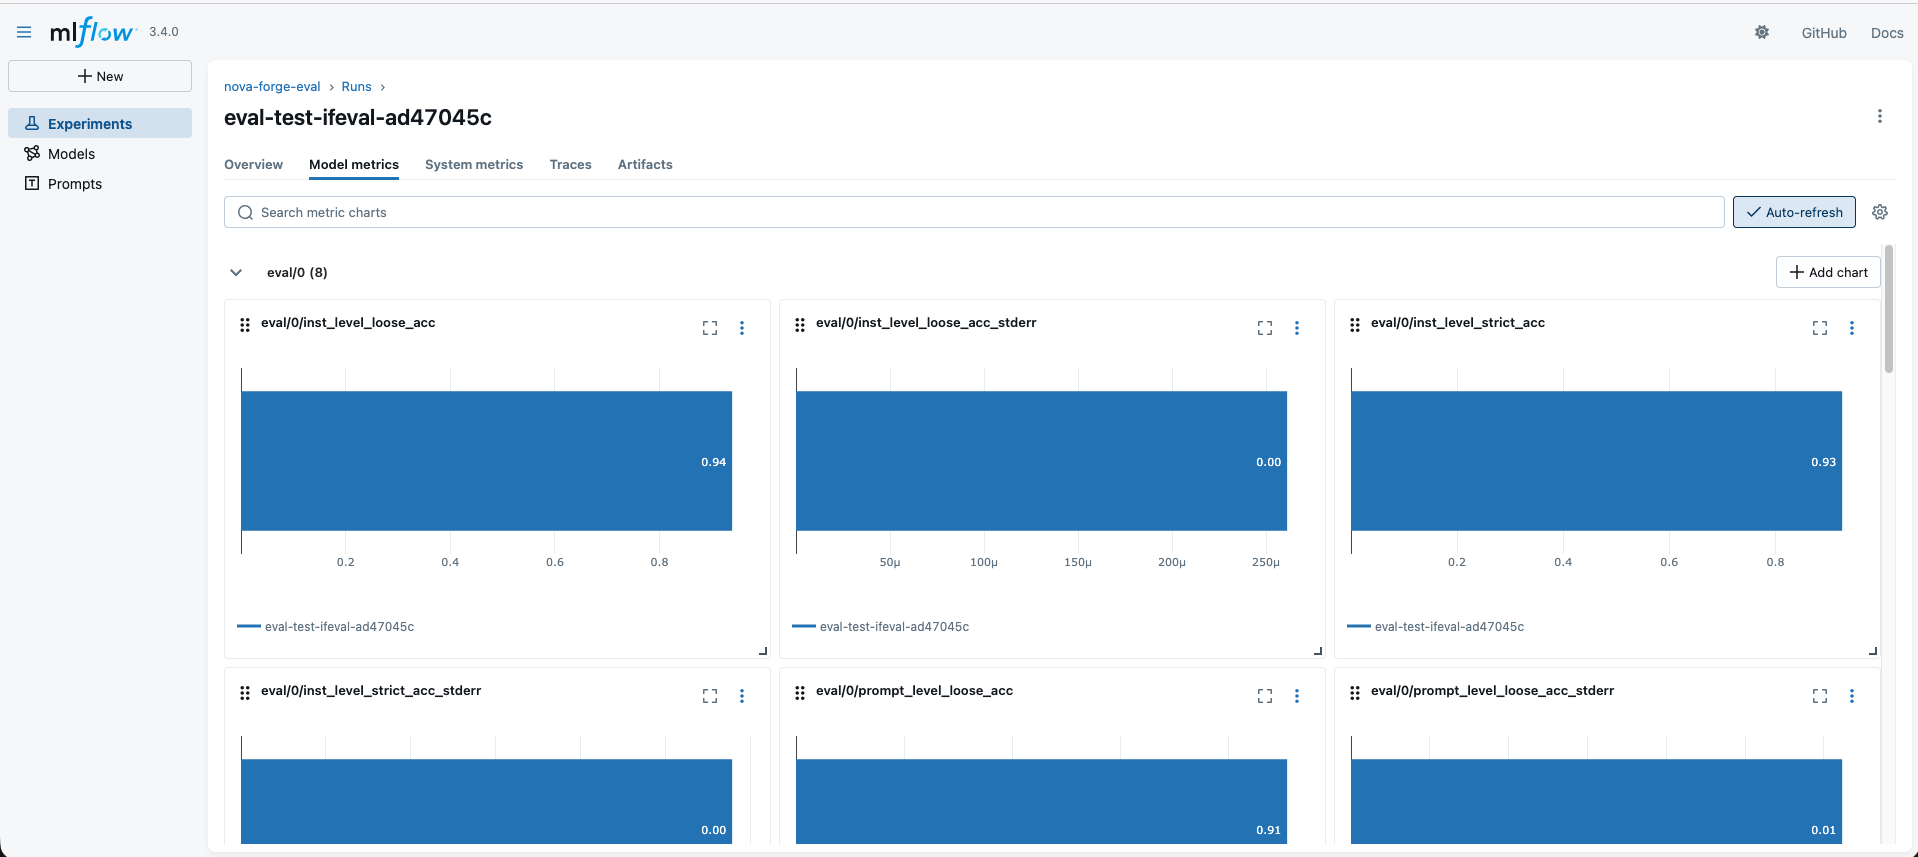Toggle the sidebar hamburger menu
This screenshot has width=1918, height=857.
pyautogui.click(x=24, y=32)
